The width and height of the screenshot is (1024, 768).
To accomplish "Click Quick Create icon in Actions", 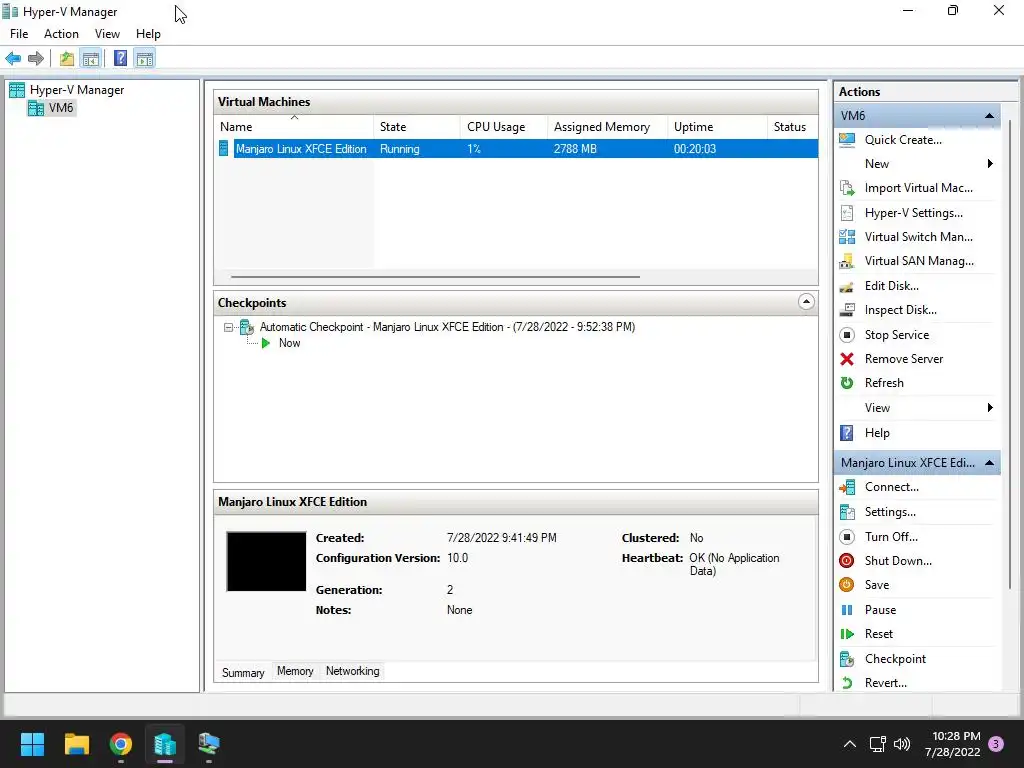I will 847,140.
